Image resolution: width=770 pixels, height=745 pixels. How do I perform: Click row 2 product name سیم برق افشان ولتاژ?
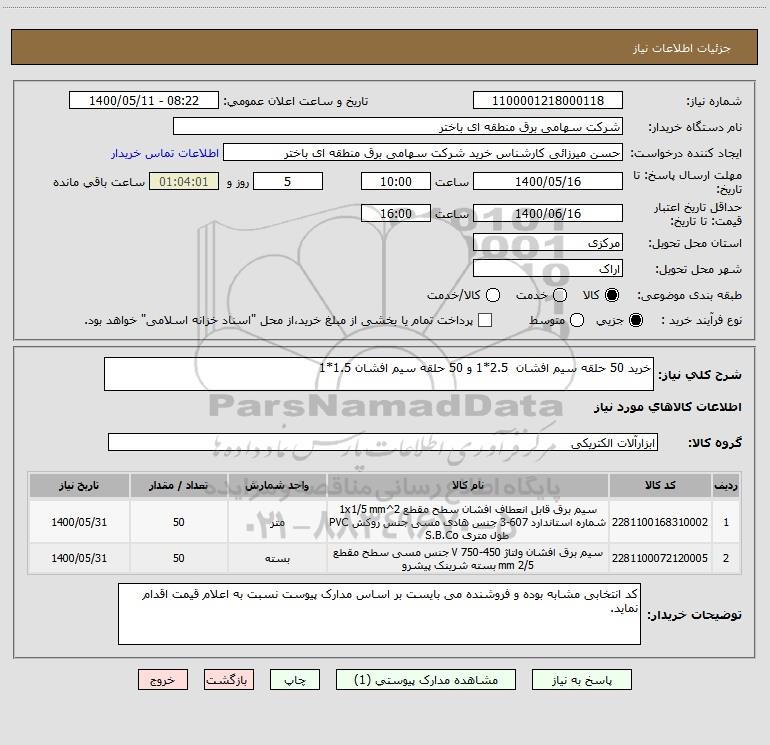468,558
